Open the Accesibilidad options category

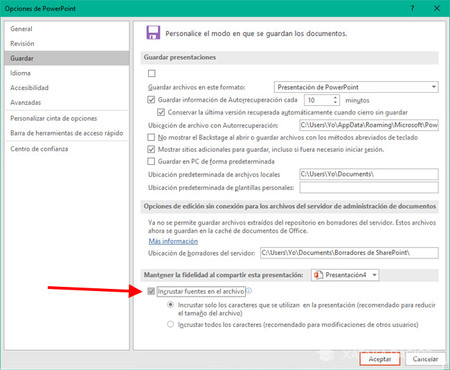tap(67, 87)
